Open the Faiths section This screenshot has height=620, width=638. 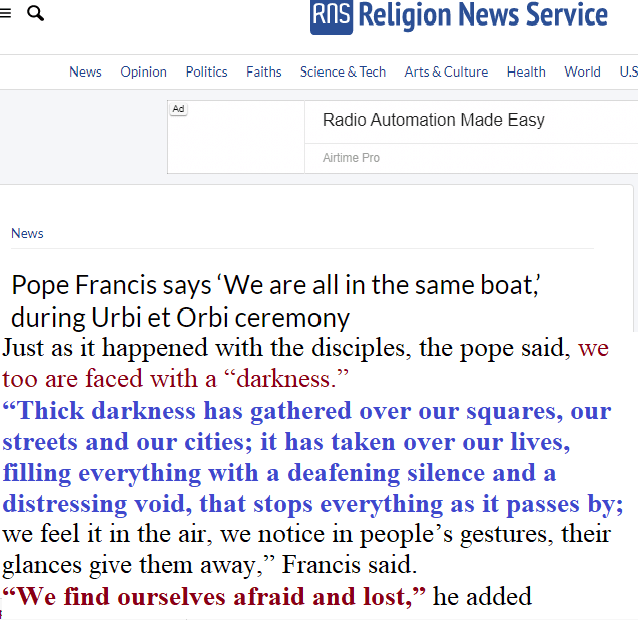point(264,72)
